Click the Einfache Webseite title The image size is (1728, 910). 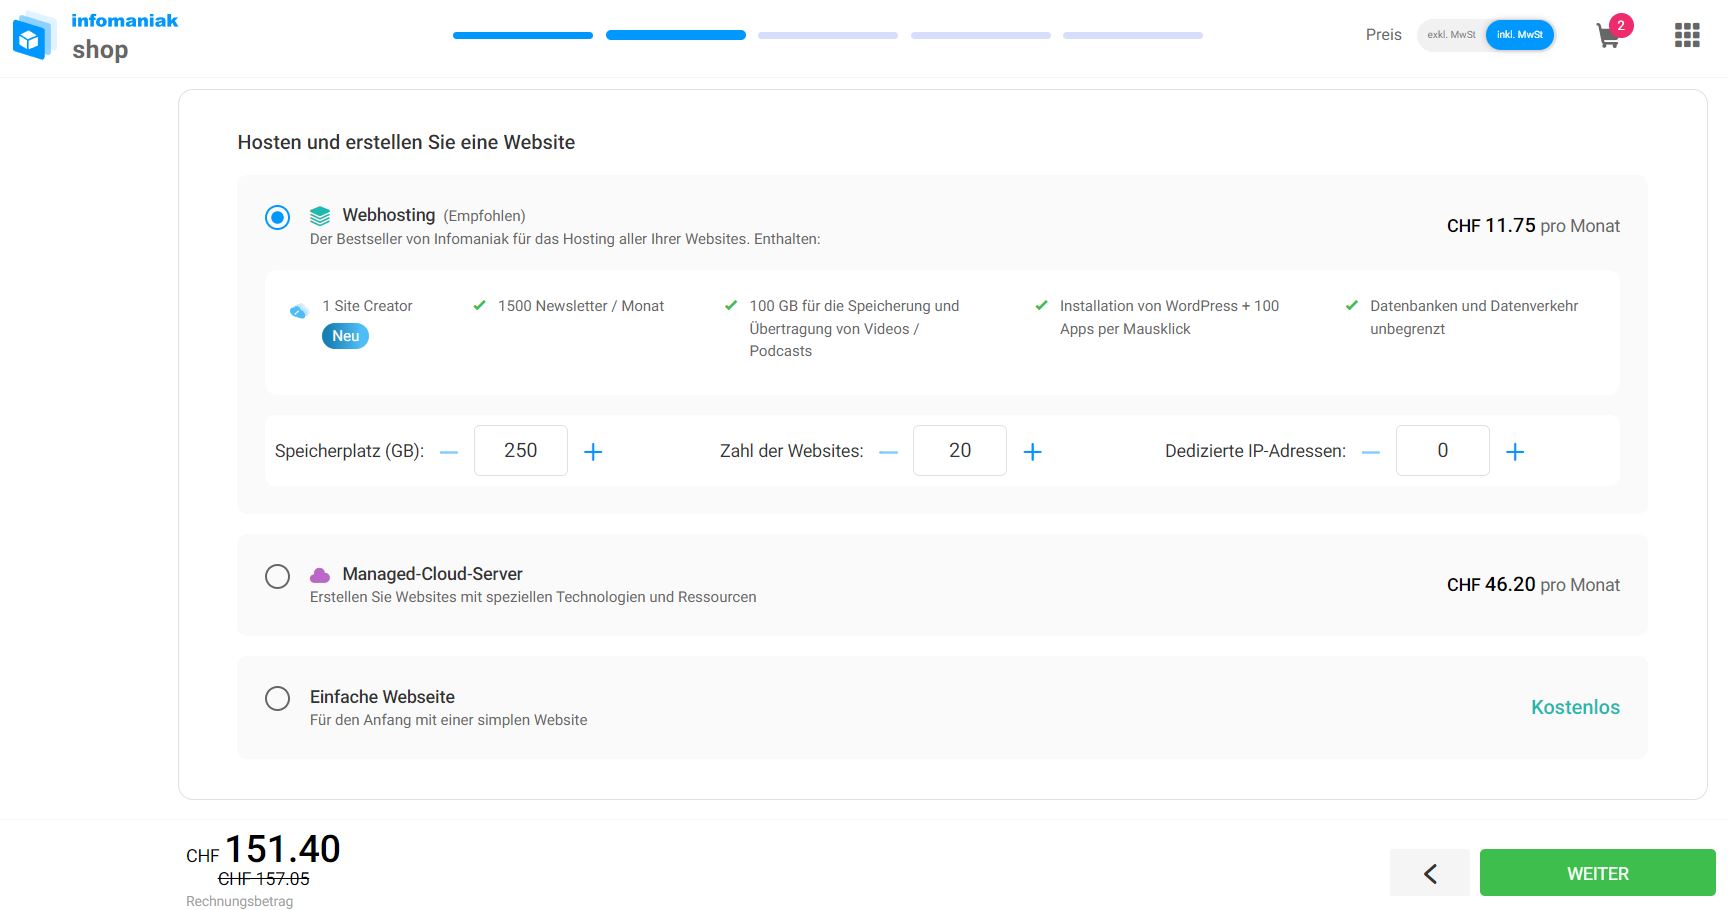pos(382,697)
